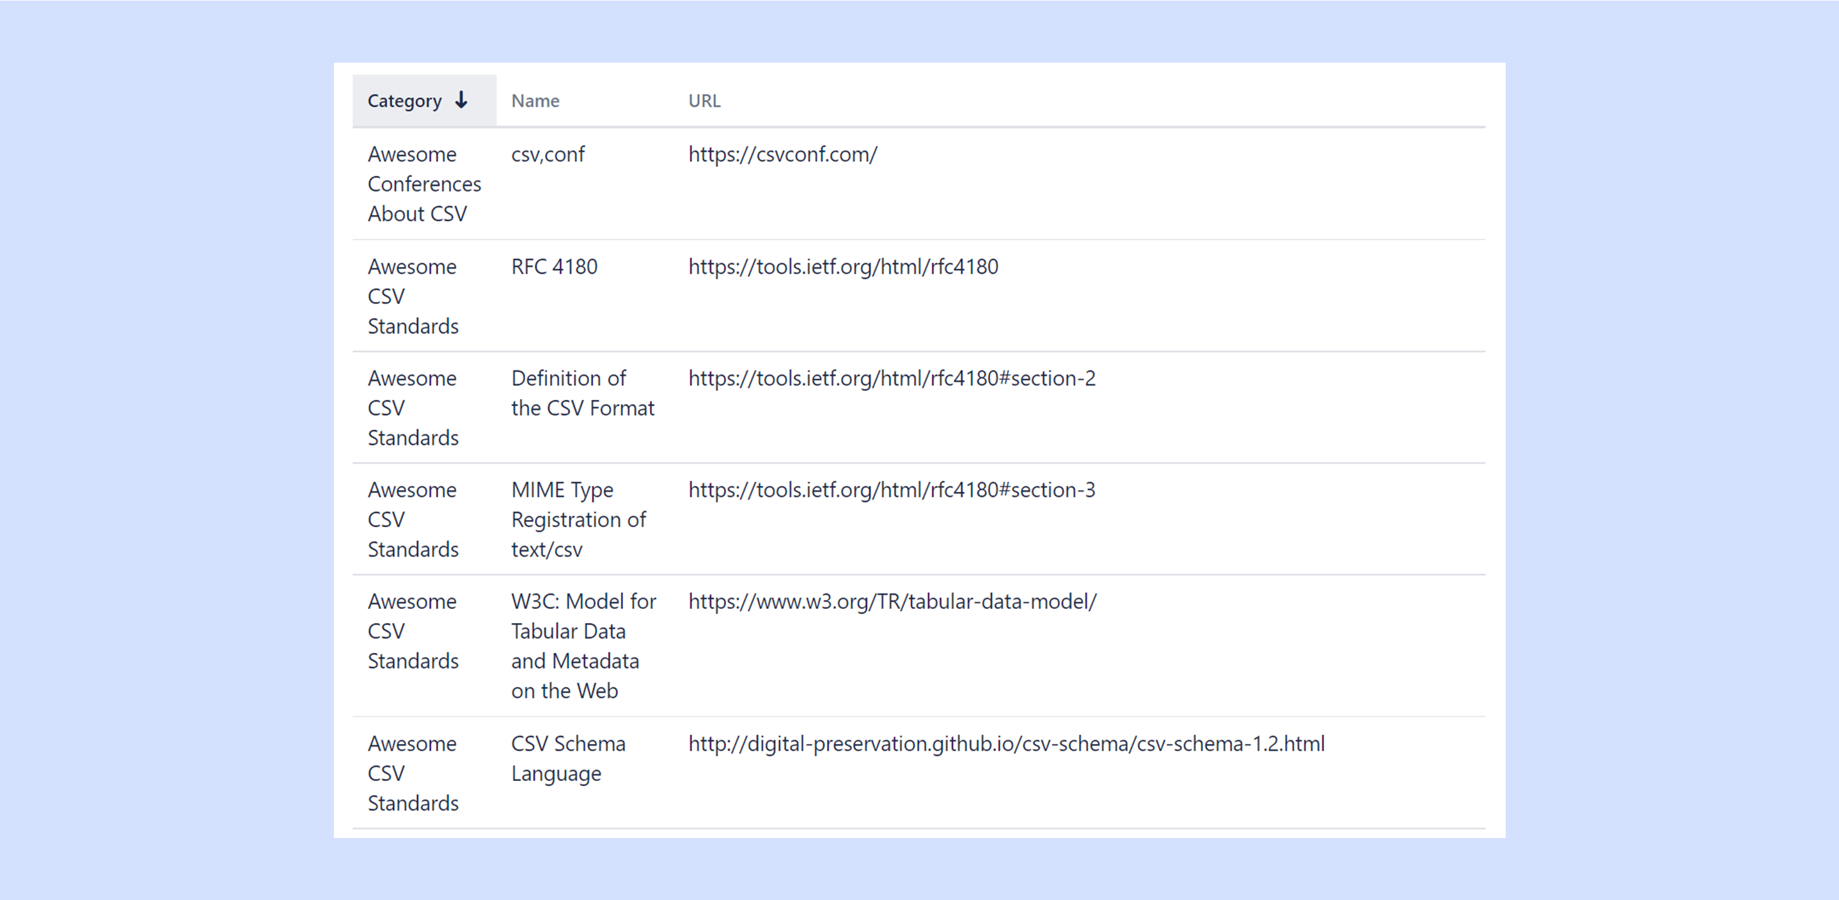Click the Category cell in RFC 4180 row
Image resolution: width=1839 pixels, height=900 pixels.
[x=413, y=296]
